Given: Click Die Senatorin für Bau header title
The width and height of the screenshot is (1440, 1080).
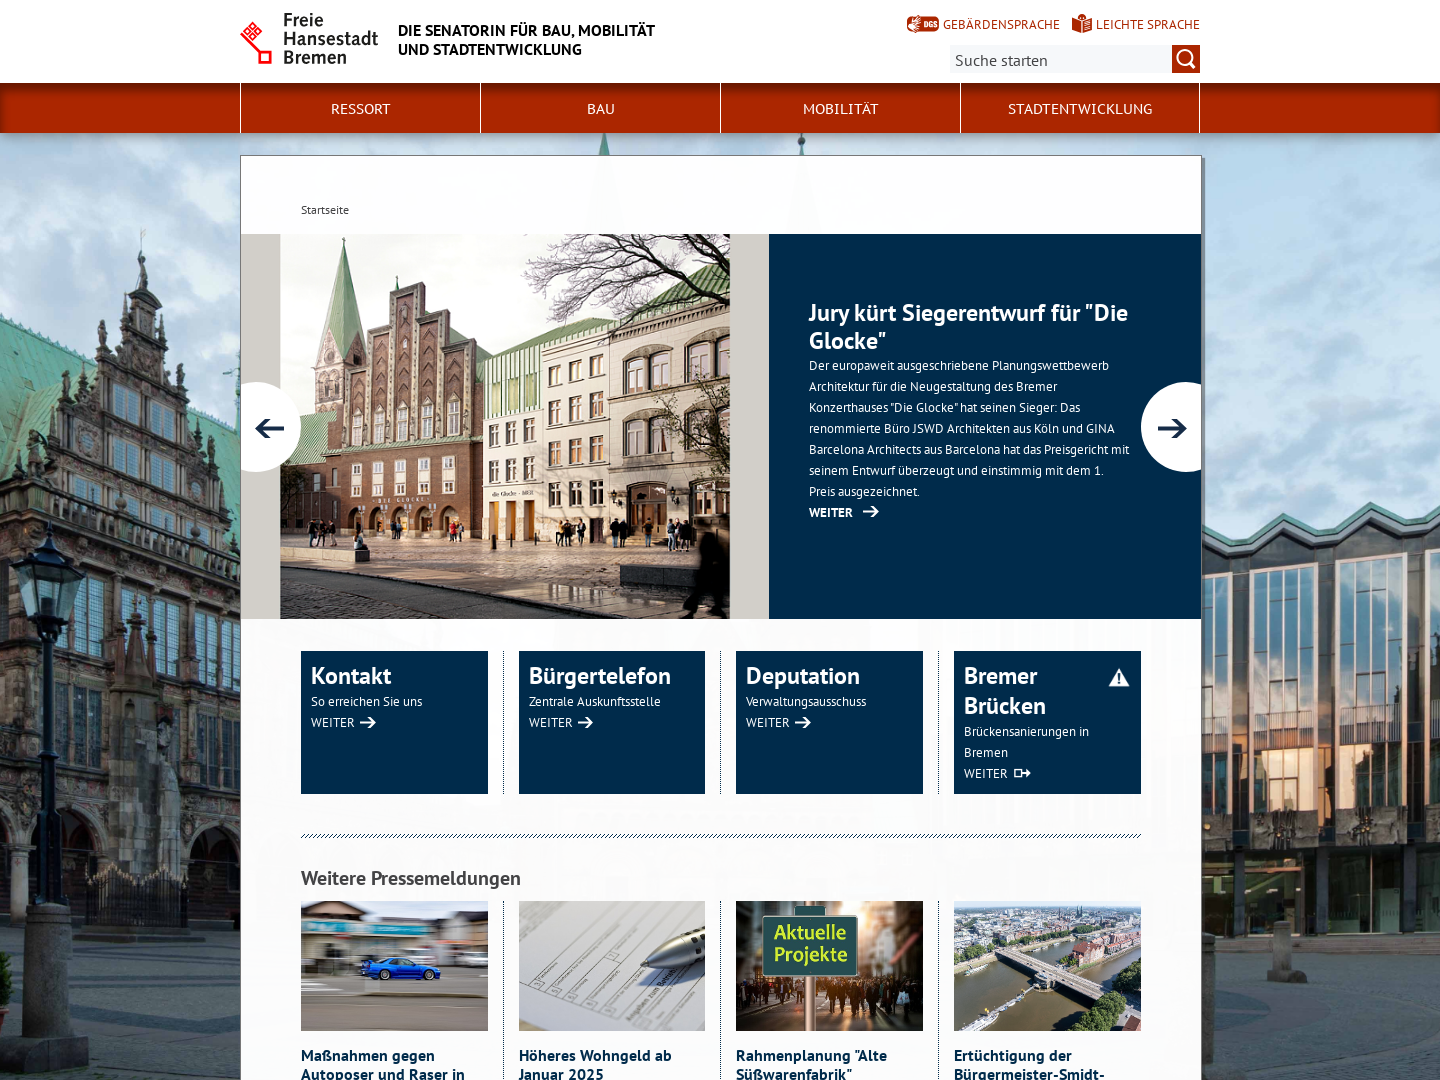Looking at the screenshot, I should 526,40.
